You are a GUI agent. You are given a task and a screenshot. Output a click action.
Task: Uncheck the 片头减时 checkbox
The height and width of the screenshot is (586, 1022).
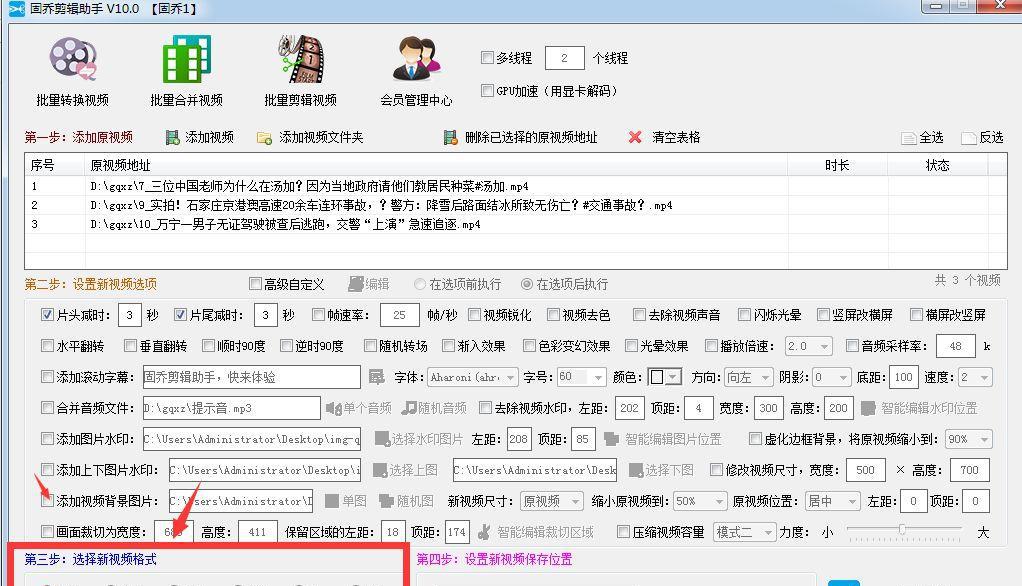47,314
